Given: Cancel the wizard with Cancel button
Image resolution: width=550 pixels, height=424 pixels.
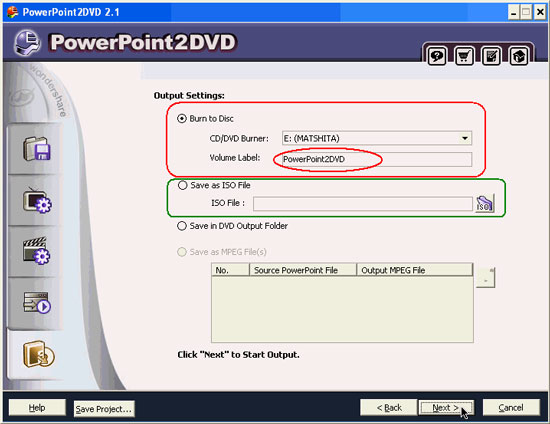Looking at the screenshot, I should point(511,408).
